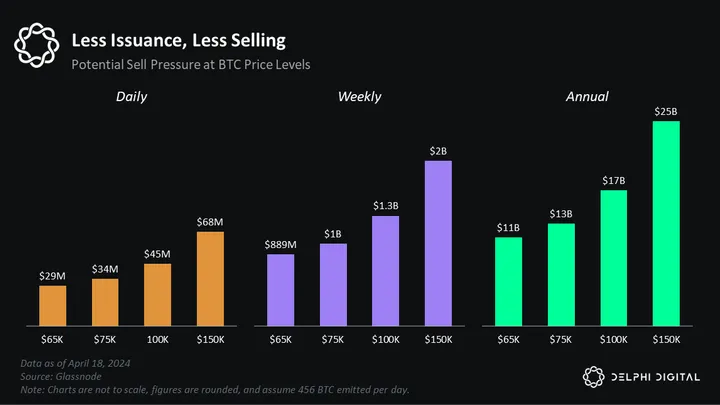Click the green $17B Annual bar
The height and width of the screenshot is (405, 720).
click(x=613, y=257)
